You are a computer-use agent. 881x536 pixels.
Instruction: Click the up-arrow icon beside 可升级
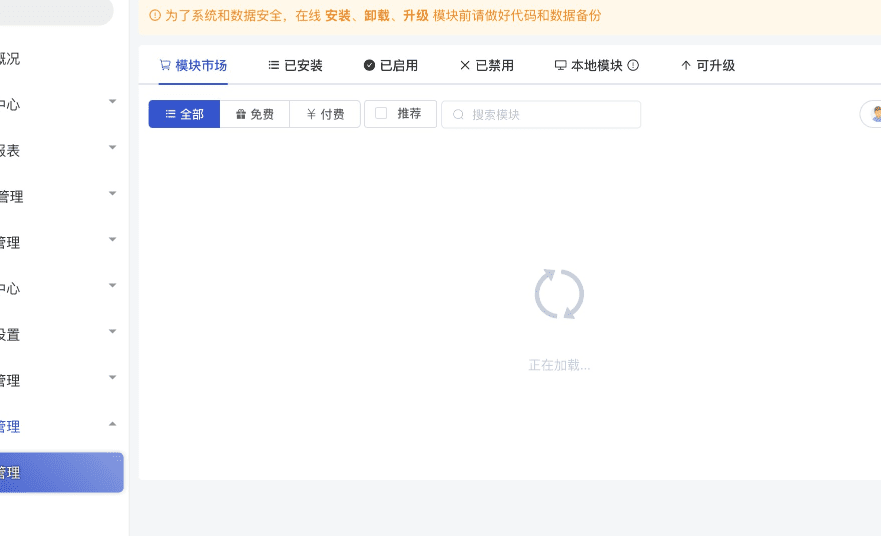click(x=685, y=65)
